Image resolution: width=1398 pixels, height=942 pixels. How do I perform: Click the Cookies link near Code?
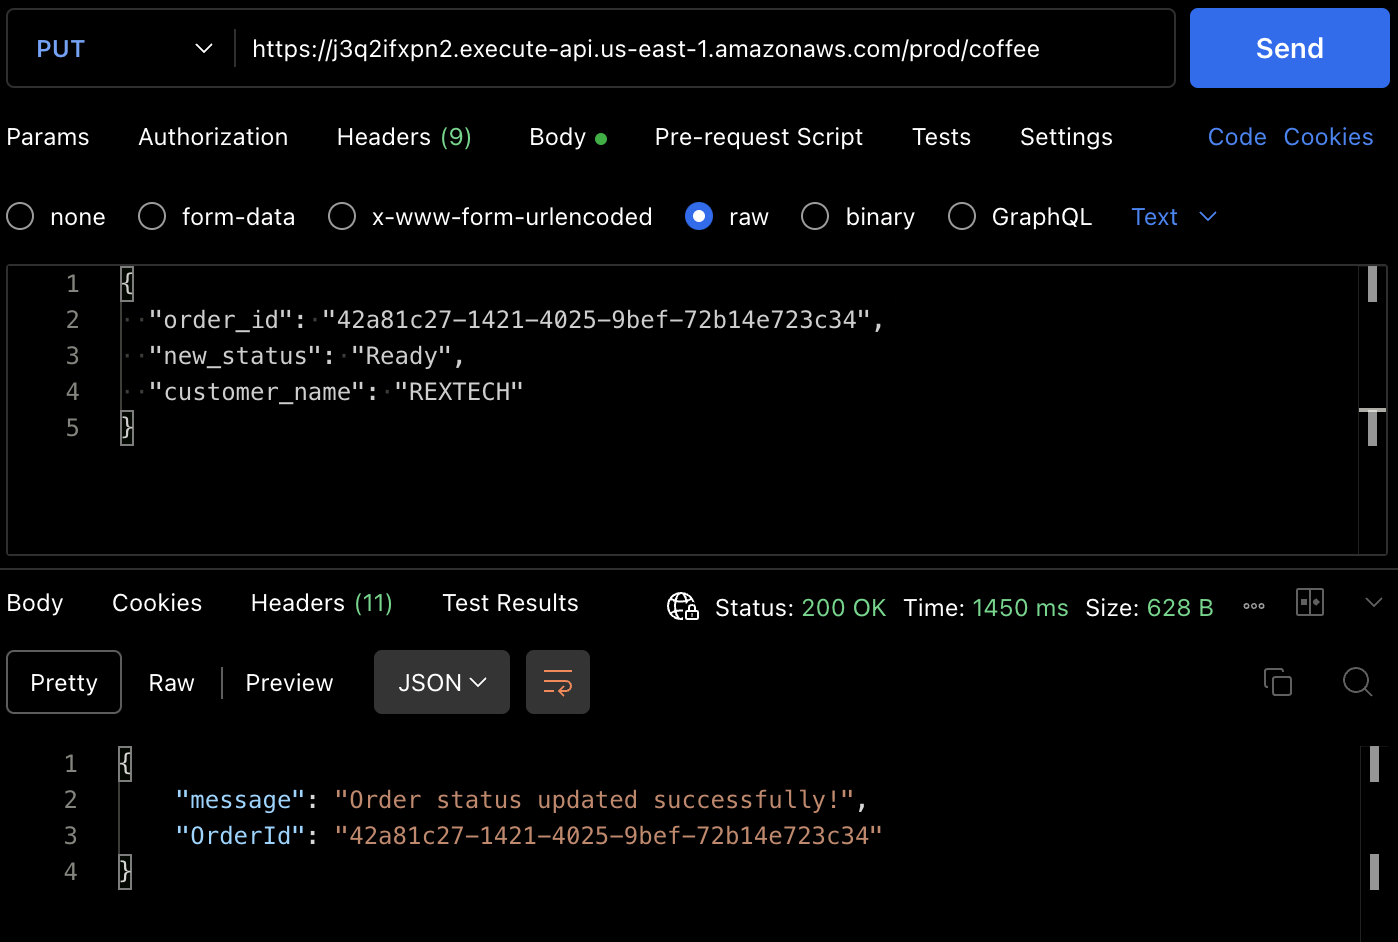[x=1328, y=137]
